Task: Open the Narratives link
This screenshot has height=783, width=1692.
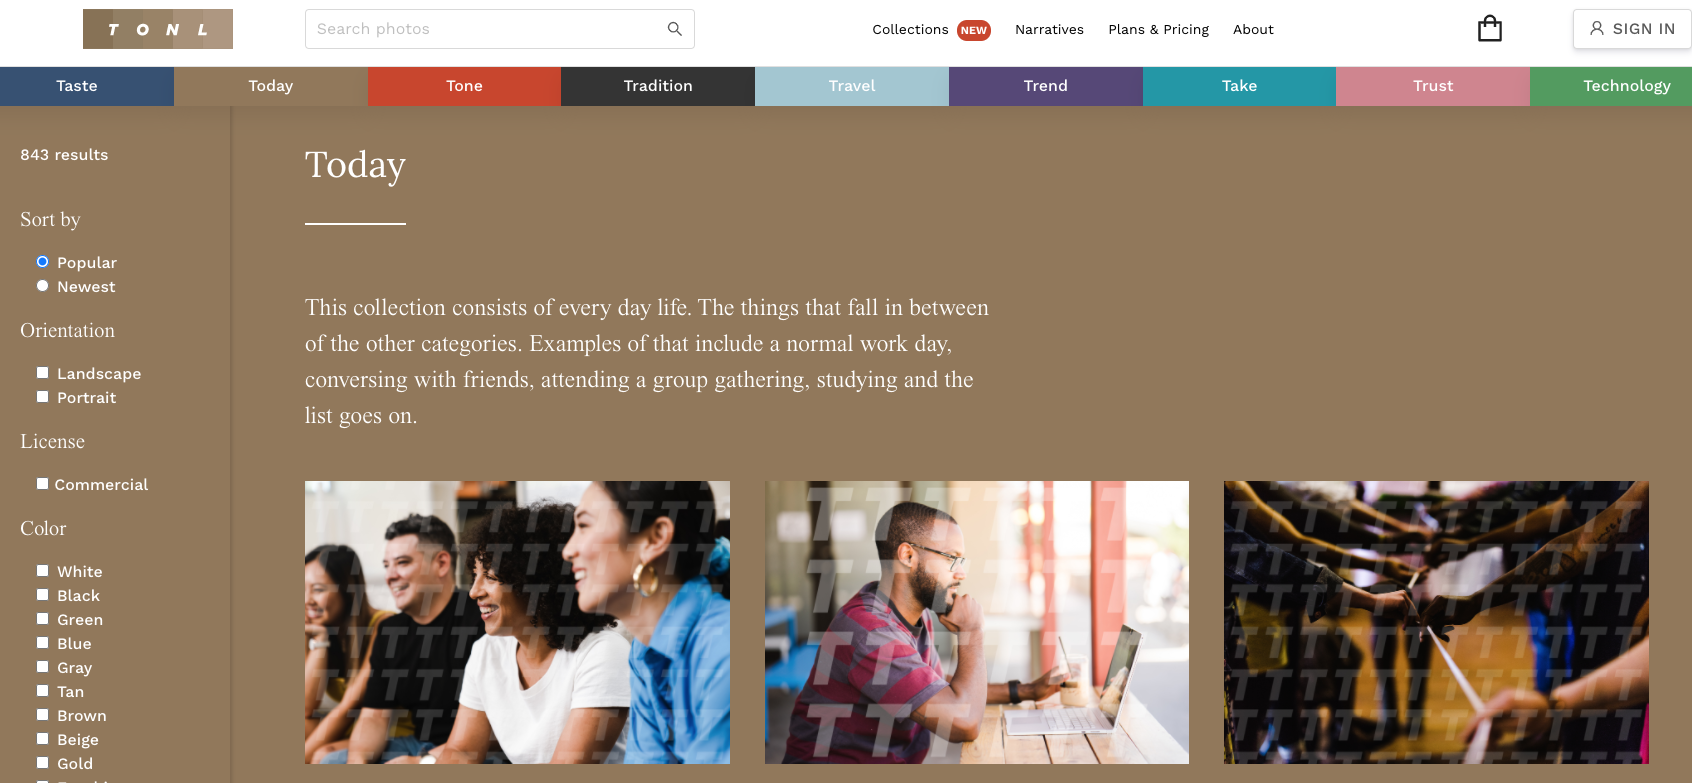Action: (1049, 29)
